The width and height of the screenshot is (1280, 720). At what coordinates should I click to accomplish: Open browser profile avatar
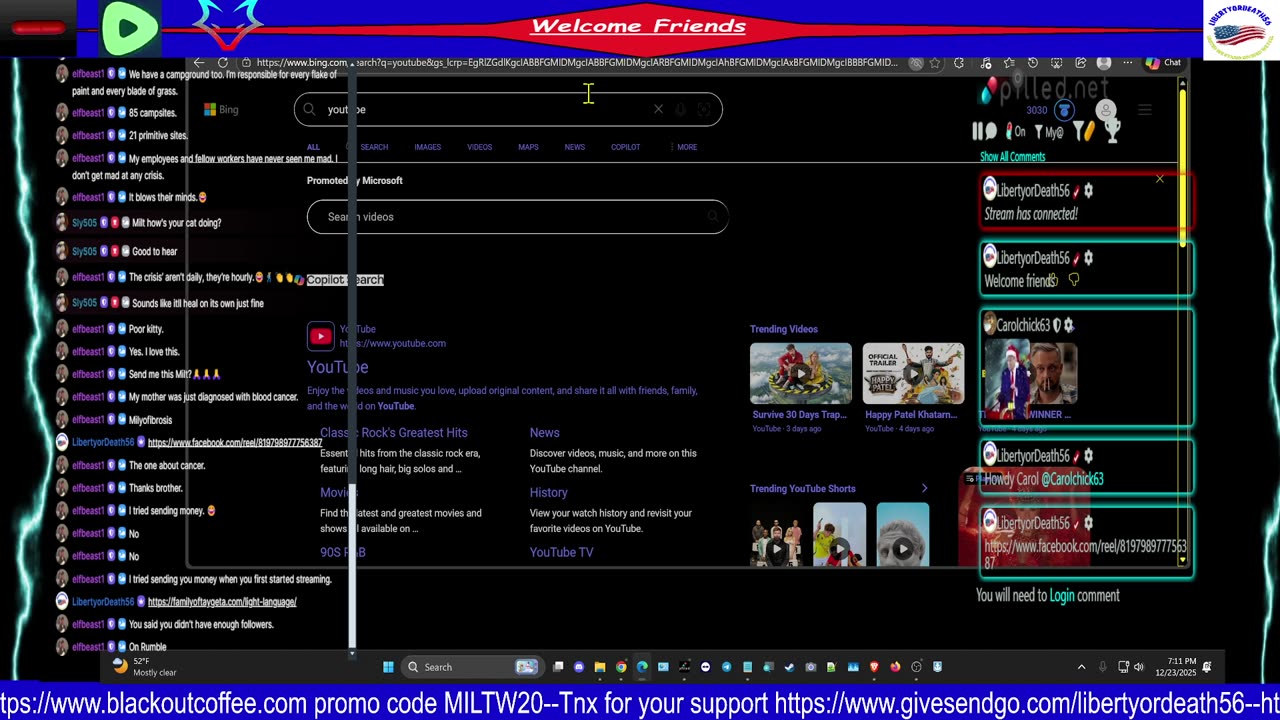1104,63
